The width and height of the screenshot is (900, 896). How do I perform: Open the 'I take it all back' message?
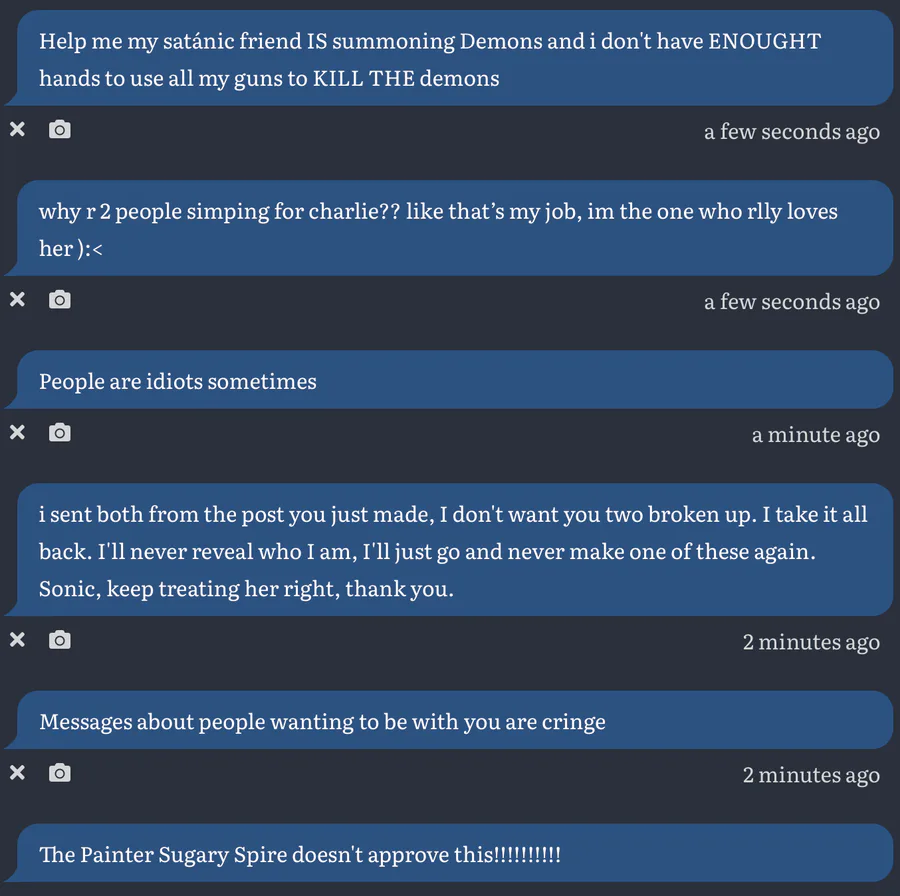point(450,551)
